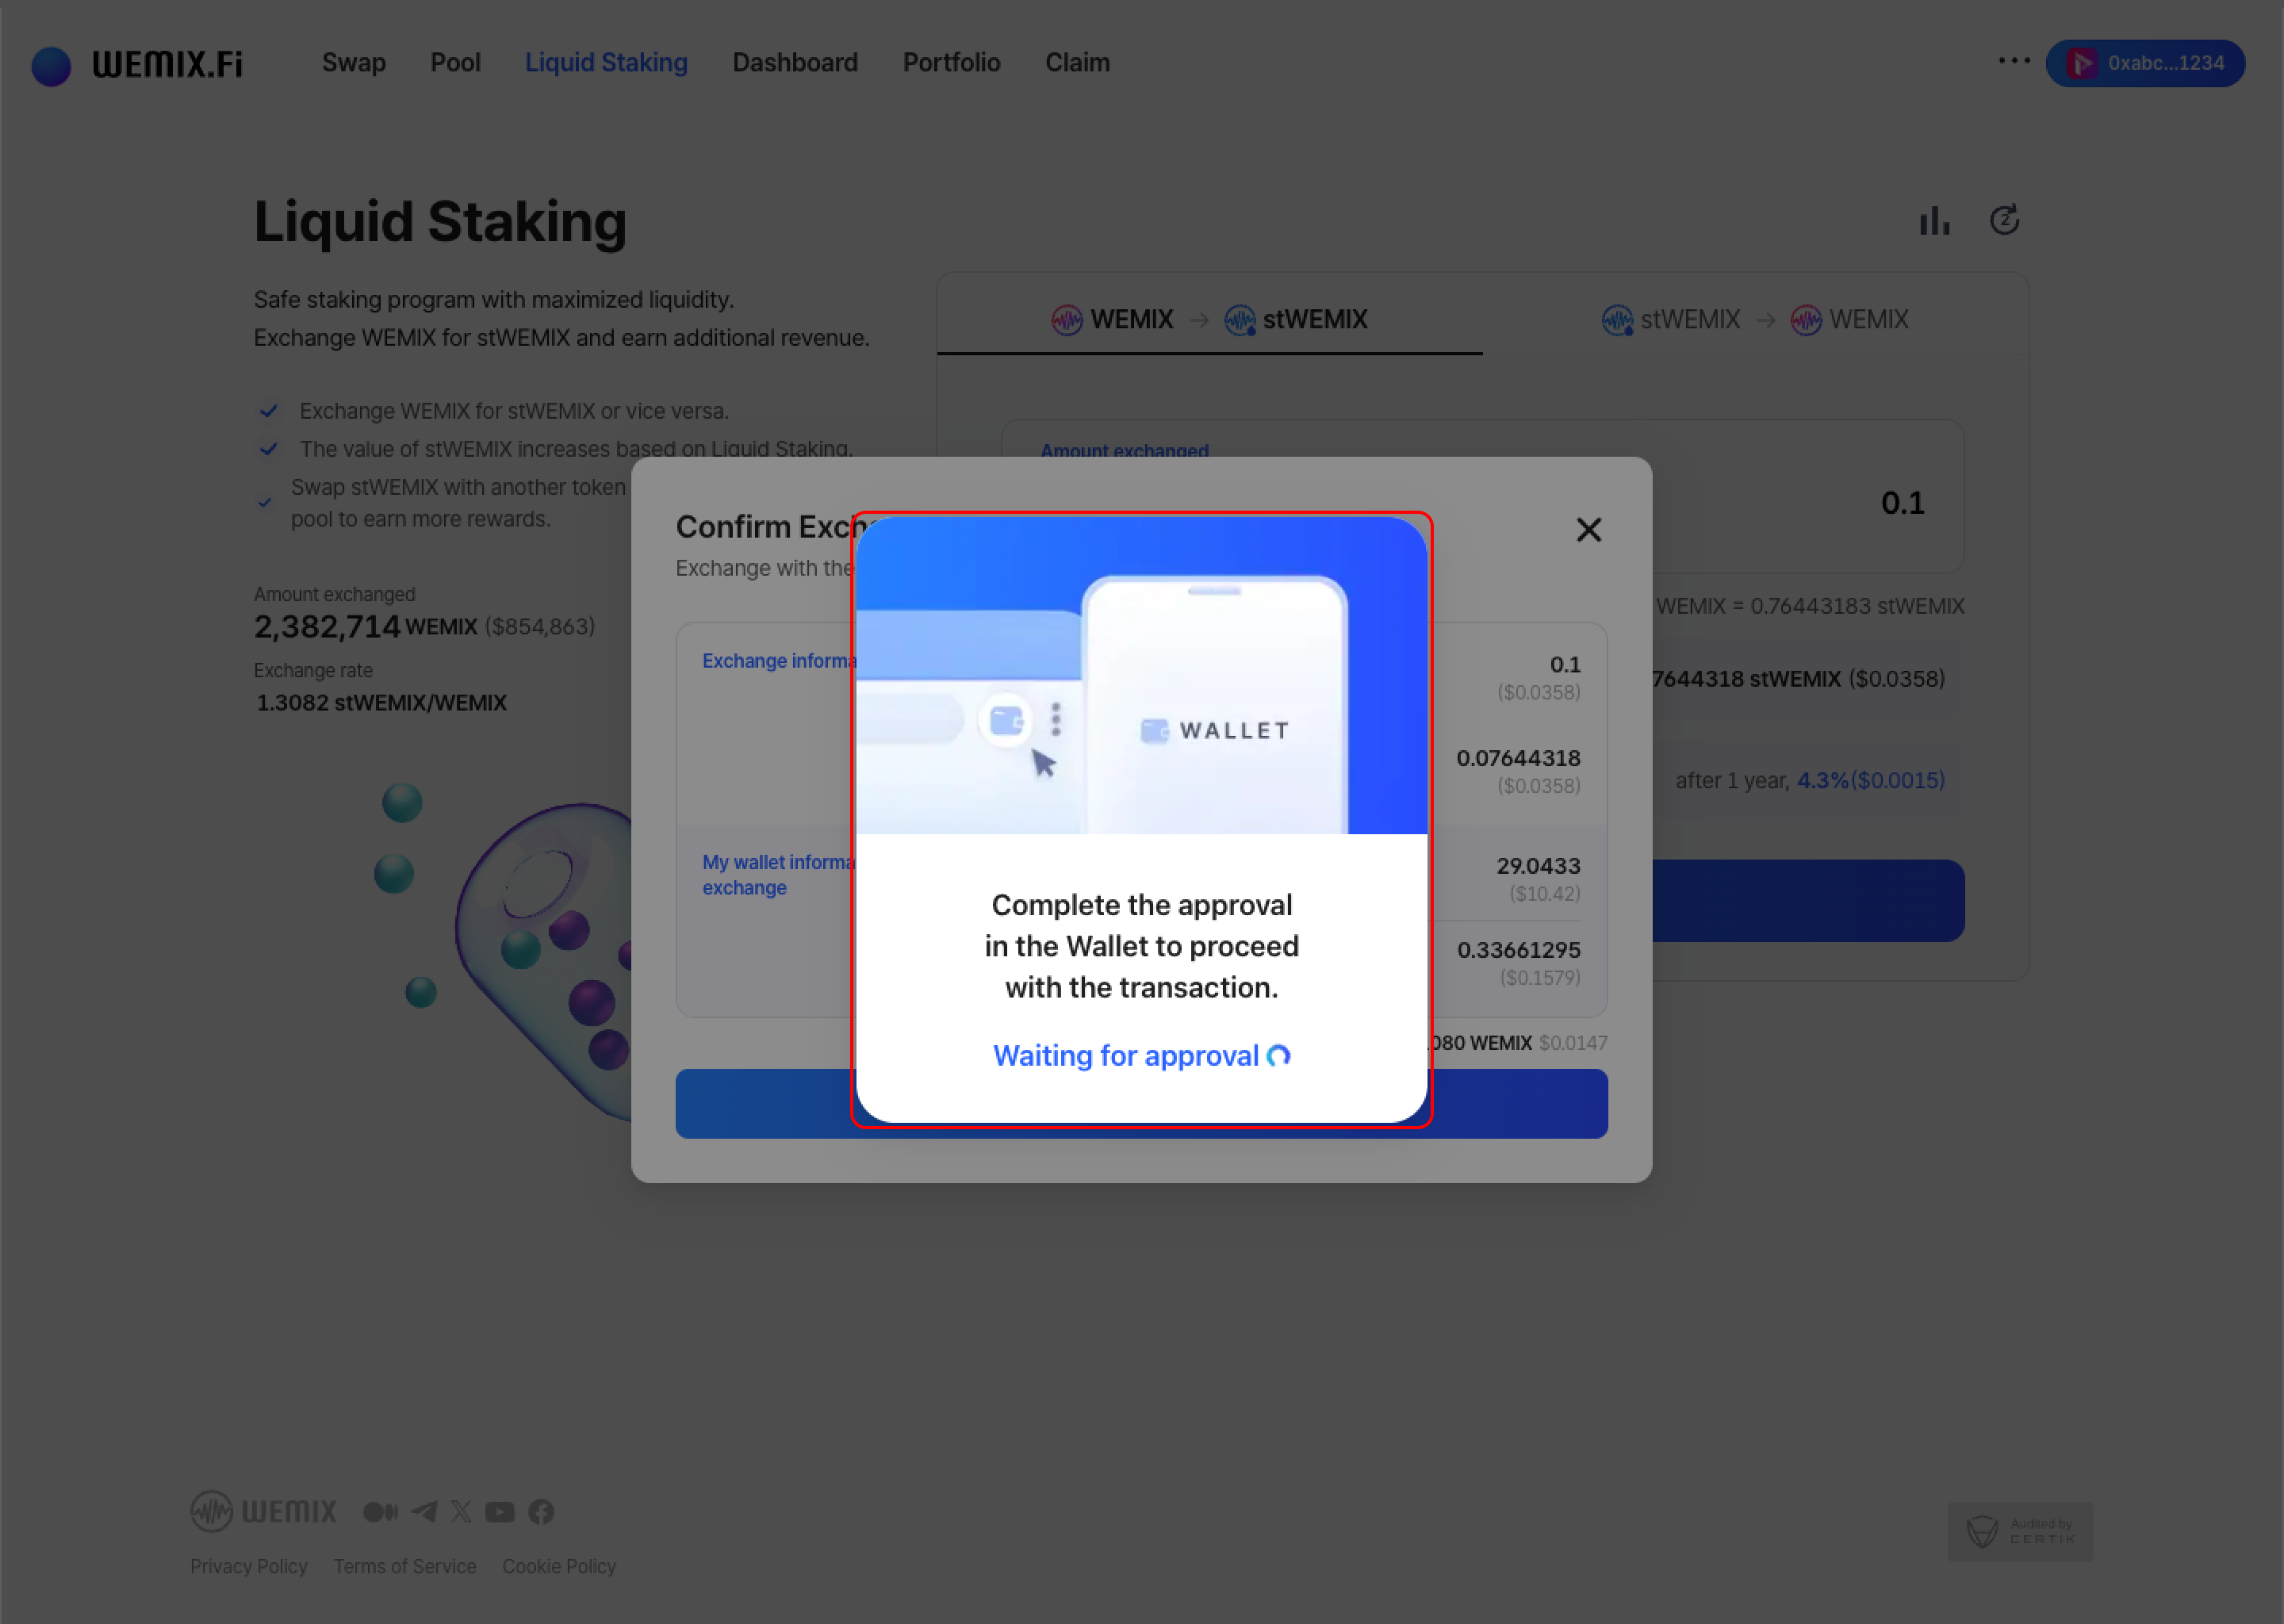Open the YouTube footer icon
Screen dimensions: 2284x1624
[x=500, y=1512]
